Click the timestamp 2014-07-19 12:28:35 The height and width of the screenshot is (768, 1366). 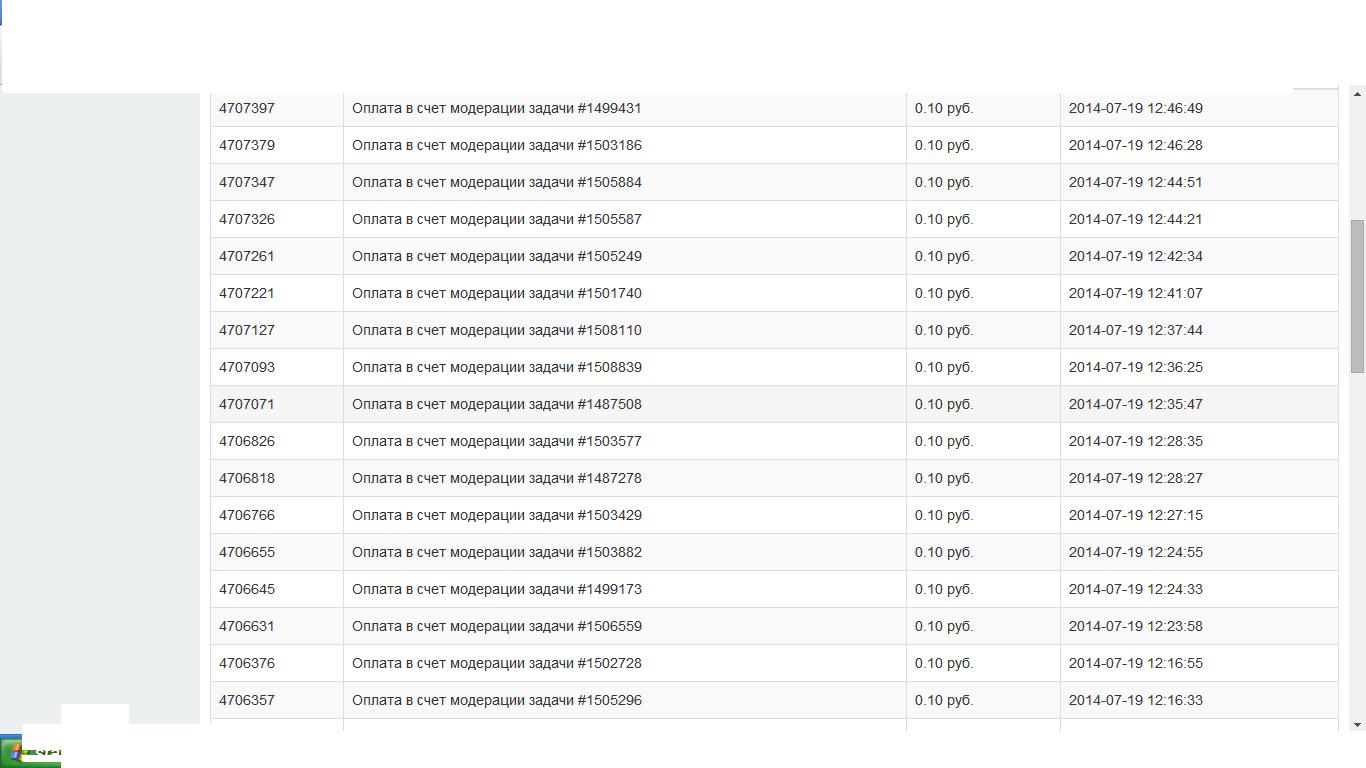point(1135,441)
